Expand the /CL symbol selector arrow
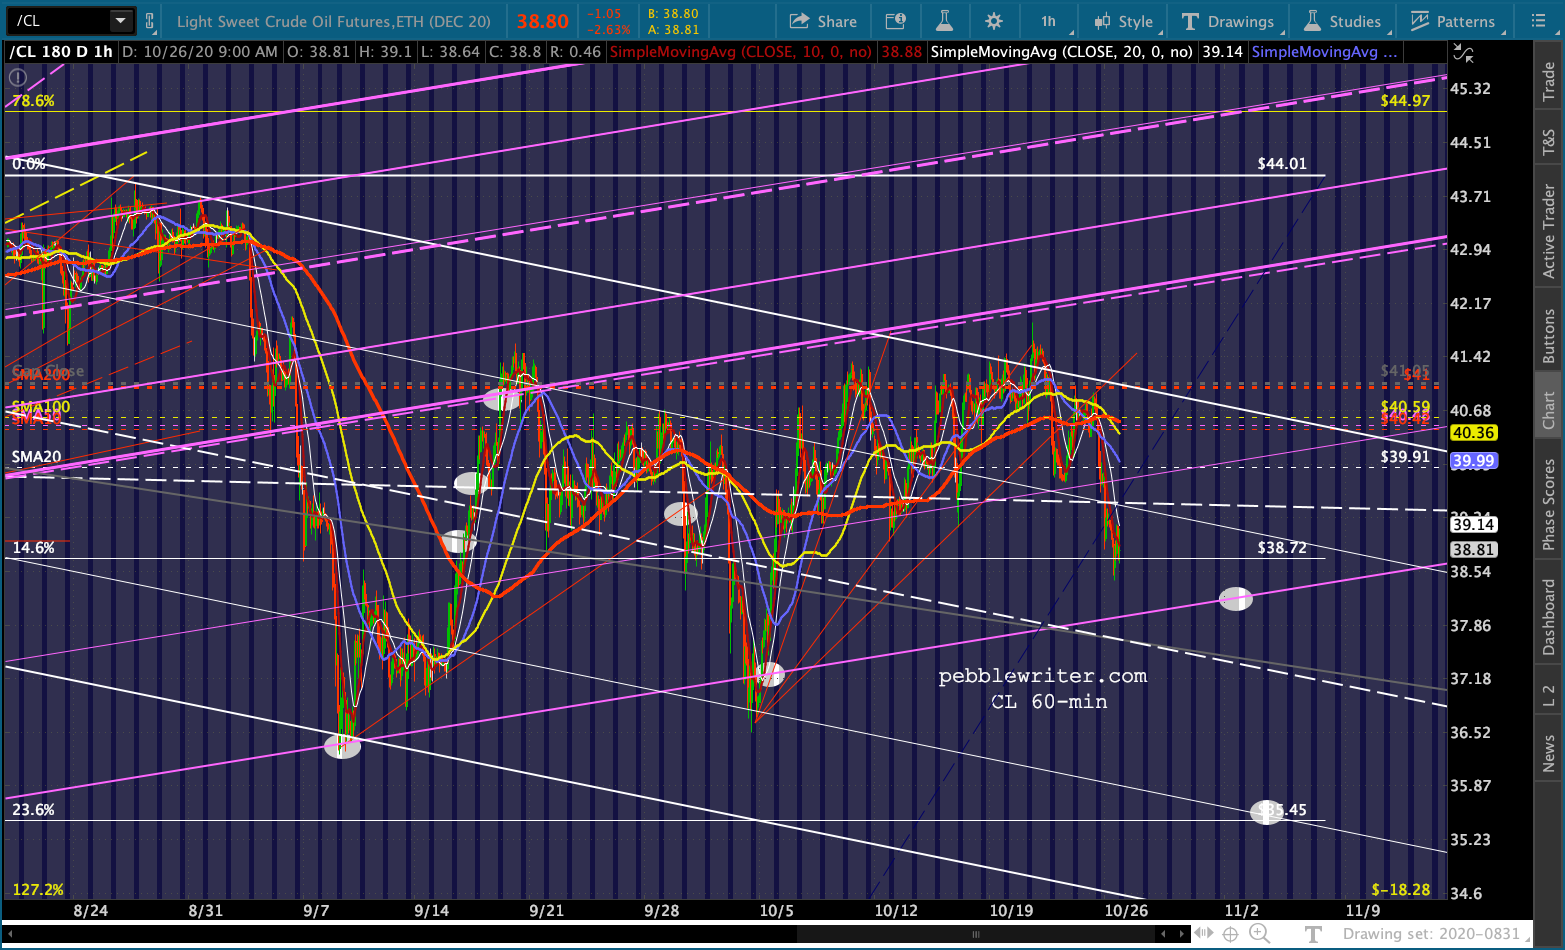This screenshot has width=1565, height=950. pyautogui.click(x=120, y=21)
